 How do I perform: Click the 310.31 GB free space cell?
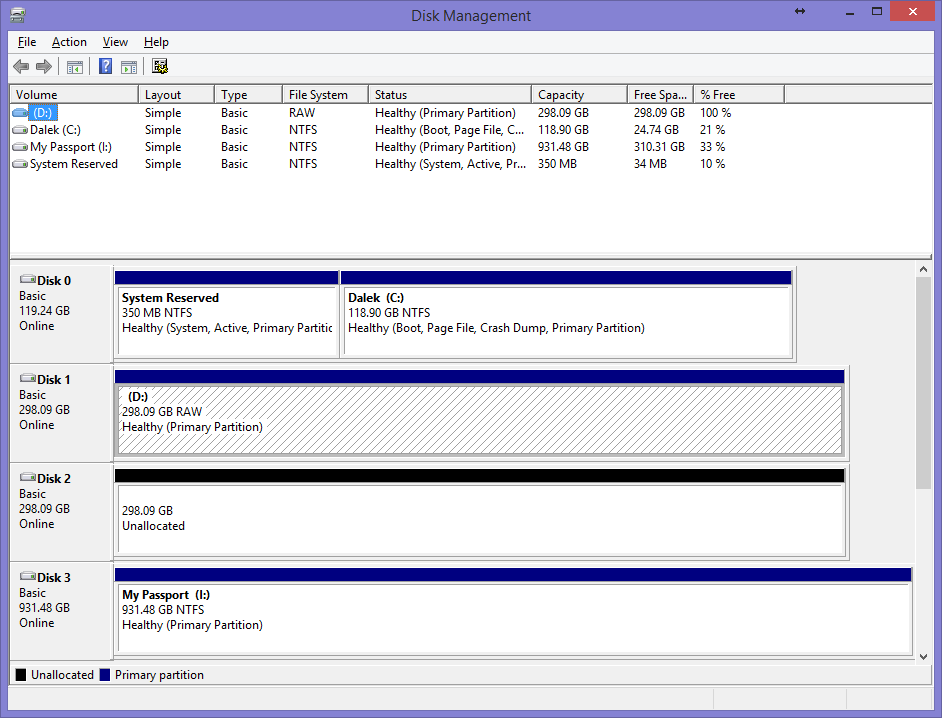tap(659, 147)
